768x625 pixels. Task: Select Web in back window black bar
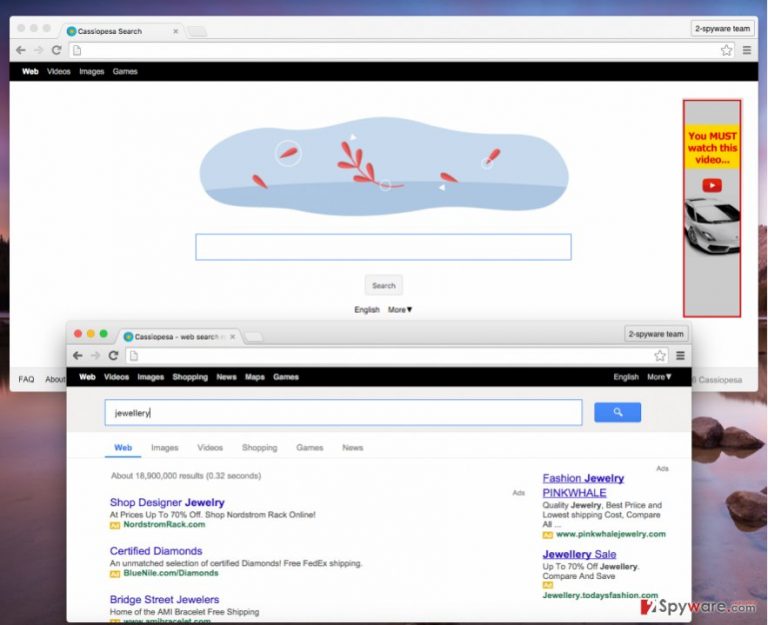click(30, 72)
